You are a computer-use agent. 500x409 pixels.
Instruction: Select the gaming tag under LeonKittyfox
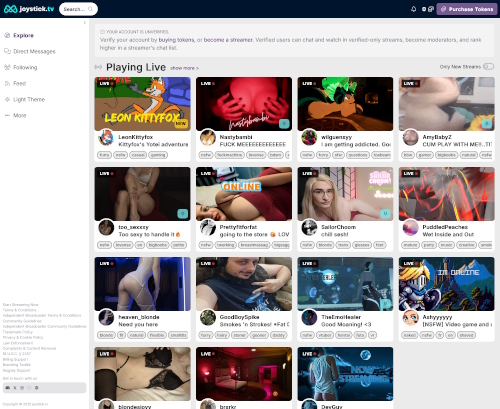coord(158,155)
